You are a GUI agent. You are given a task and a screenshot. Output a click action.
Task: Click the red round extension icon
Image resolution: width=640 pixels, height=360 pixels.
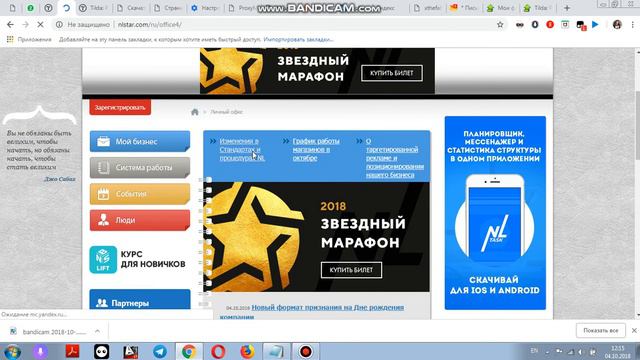(550, 24)
